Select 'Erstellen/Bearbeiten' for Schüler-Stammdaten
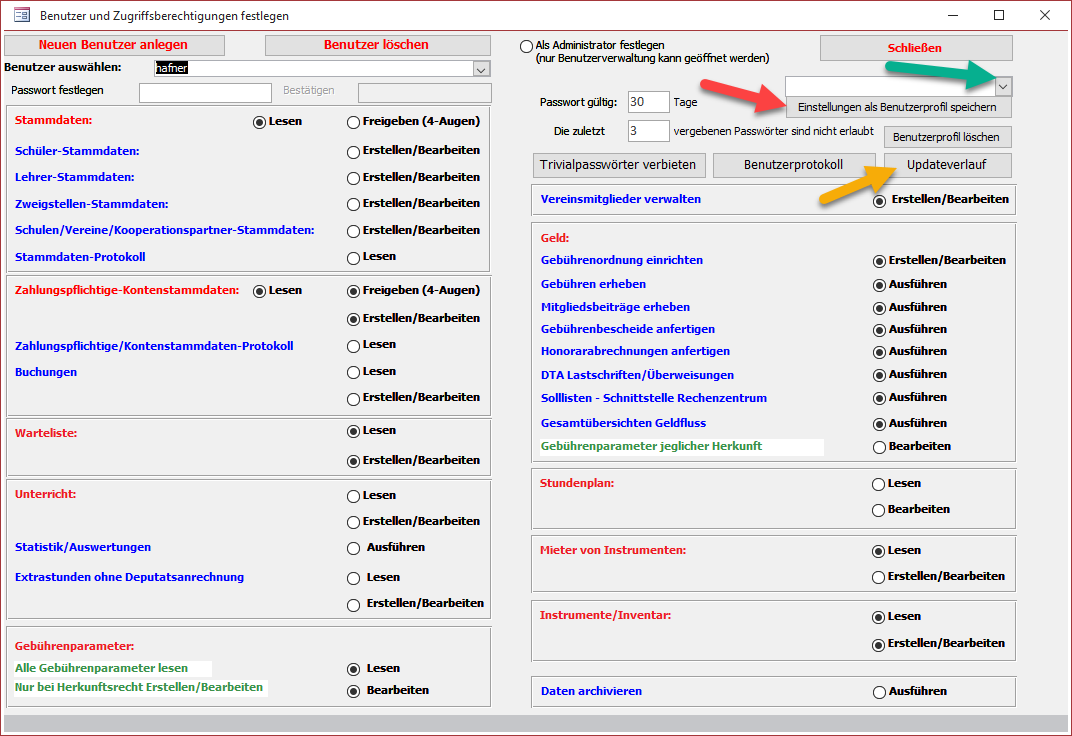Screen dimensions: 1072x736 [x=353, y=152]
